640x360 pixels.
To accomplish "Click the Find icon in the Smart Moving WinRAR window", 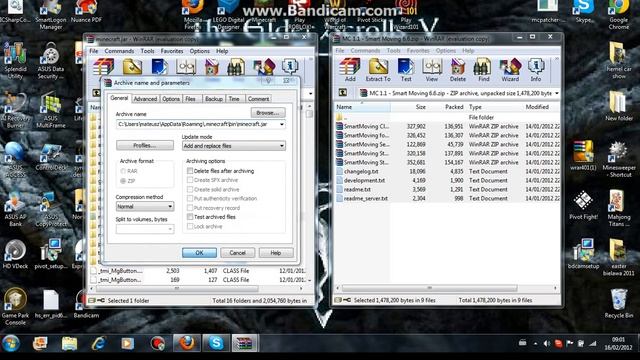I will (x=484, y=70).
